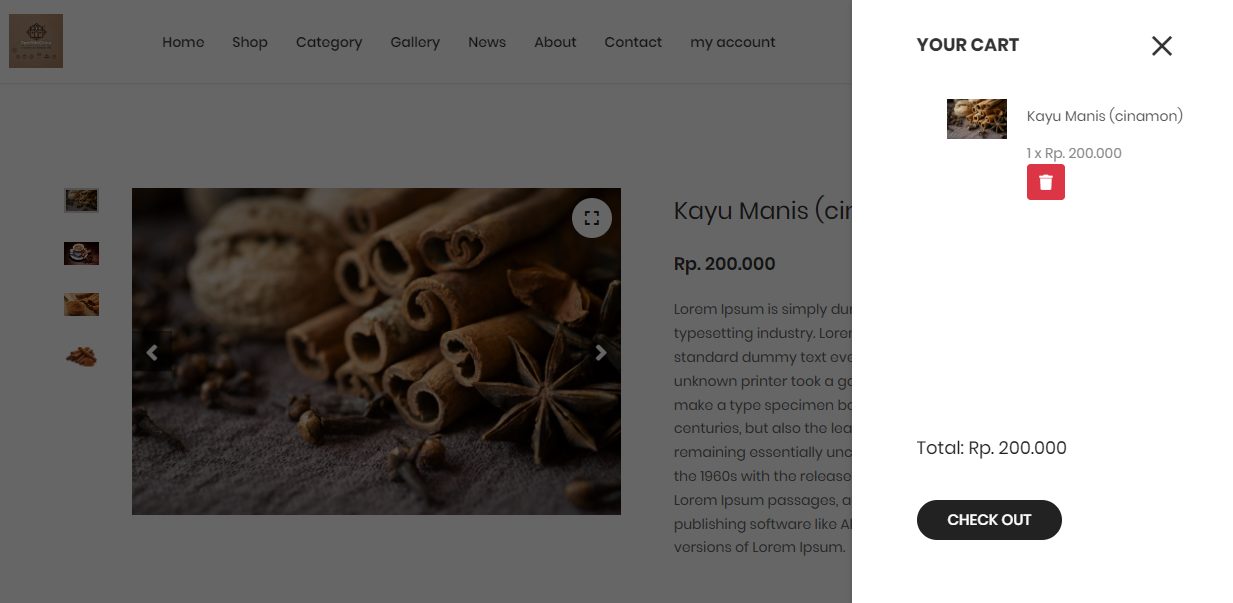Close the cart panel with the X
Viewport: 1233px width, 603px height.
point(1161,46)
